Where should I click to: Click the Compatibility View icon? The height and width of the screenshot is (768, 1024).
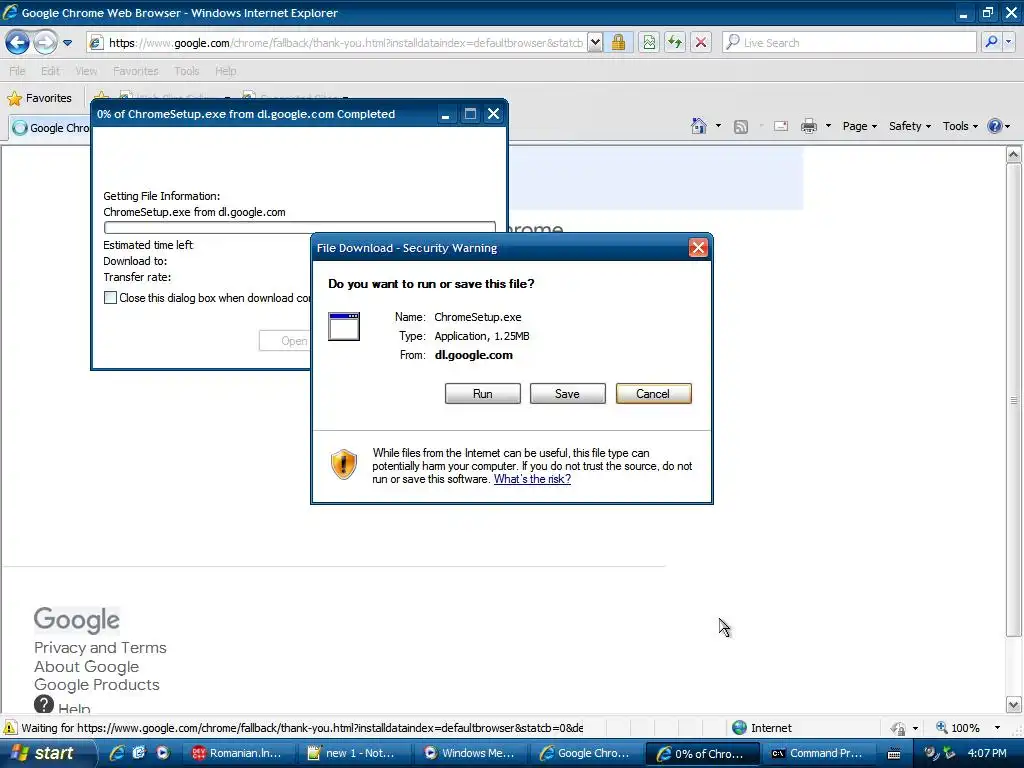[x=648, y=43]
